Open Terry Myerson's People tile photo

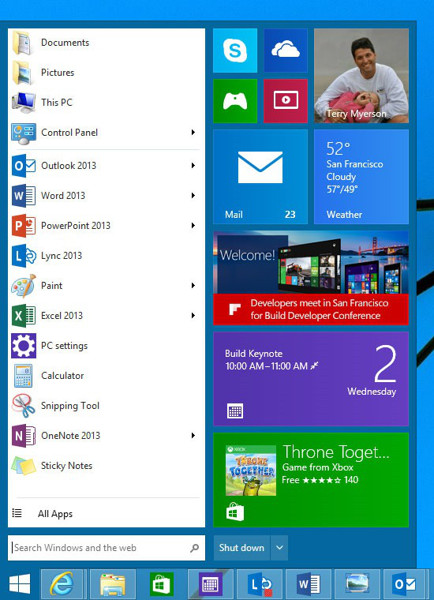point(361,76)
